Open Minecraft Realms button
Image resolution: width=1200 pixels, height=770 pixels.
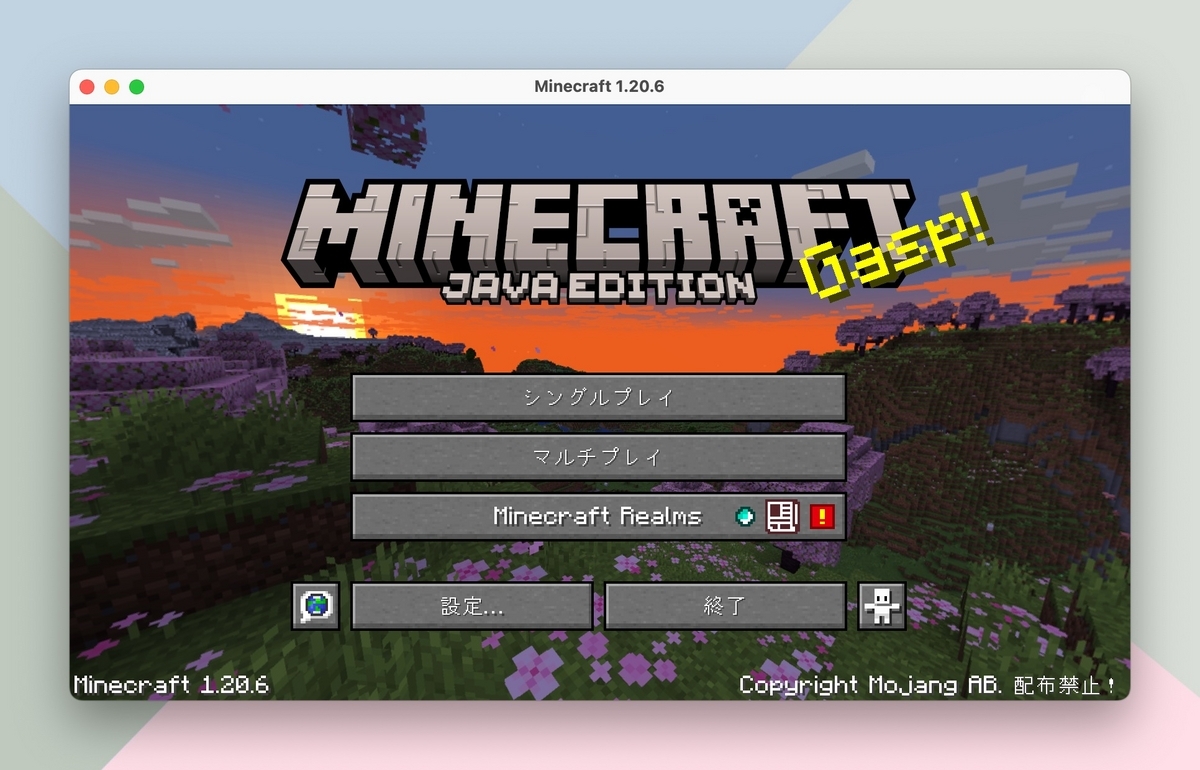click(599, 517)
